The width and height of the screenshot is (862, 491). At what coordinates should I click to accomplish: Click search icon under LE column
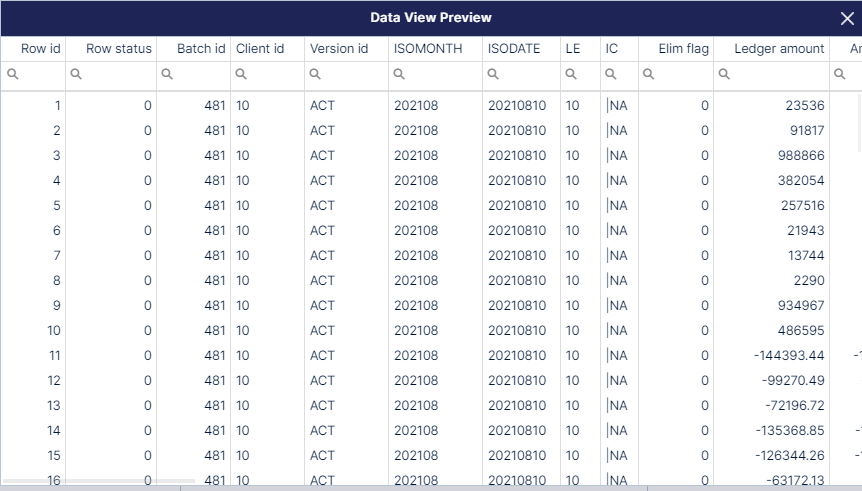571,74
